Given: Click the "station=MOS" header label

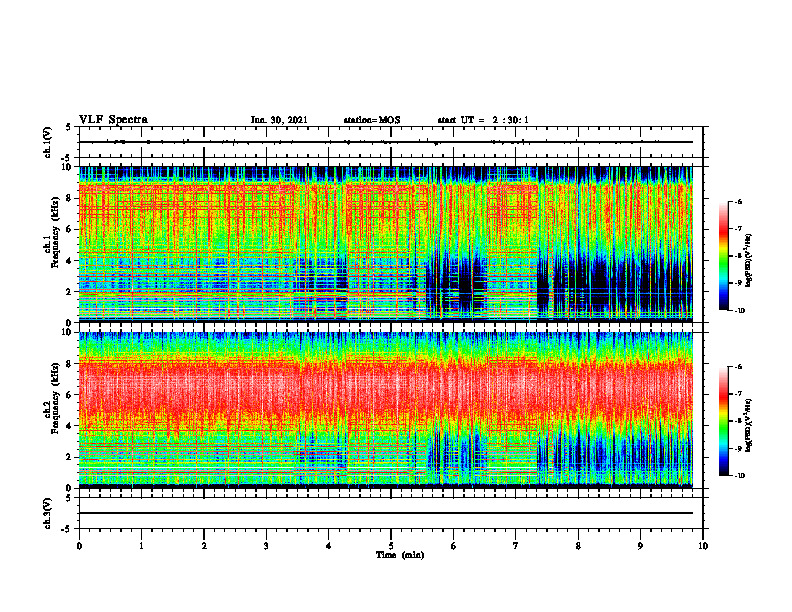Looking at the screenshot, I should tap(372, 120).
